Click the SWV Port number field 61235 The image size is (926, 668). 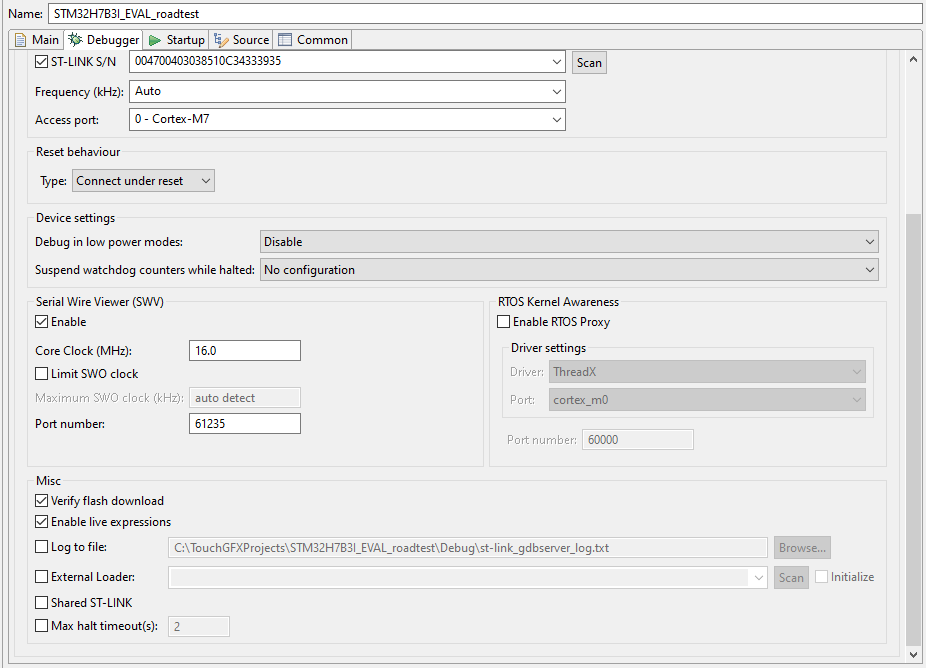[245, 423]
